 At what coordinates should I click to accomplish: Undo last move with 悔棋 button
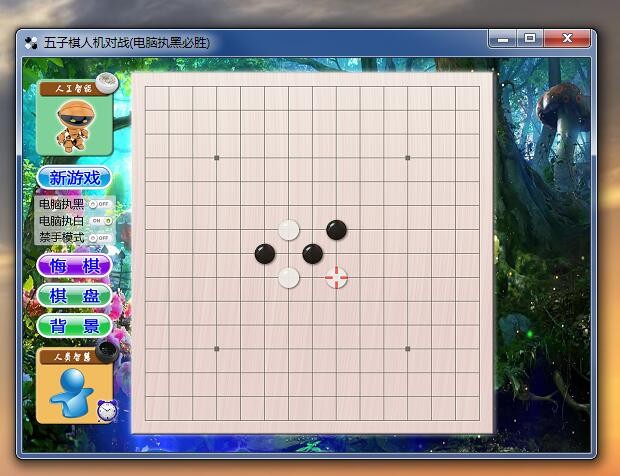pos(74,266)
